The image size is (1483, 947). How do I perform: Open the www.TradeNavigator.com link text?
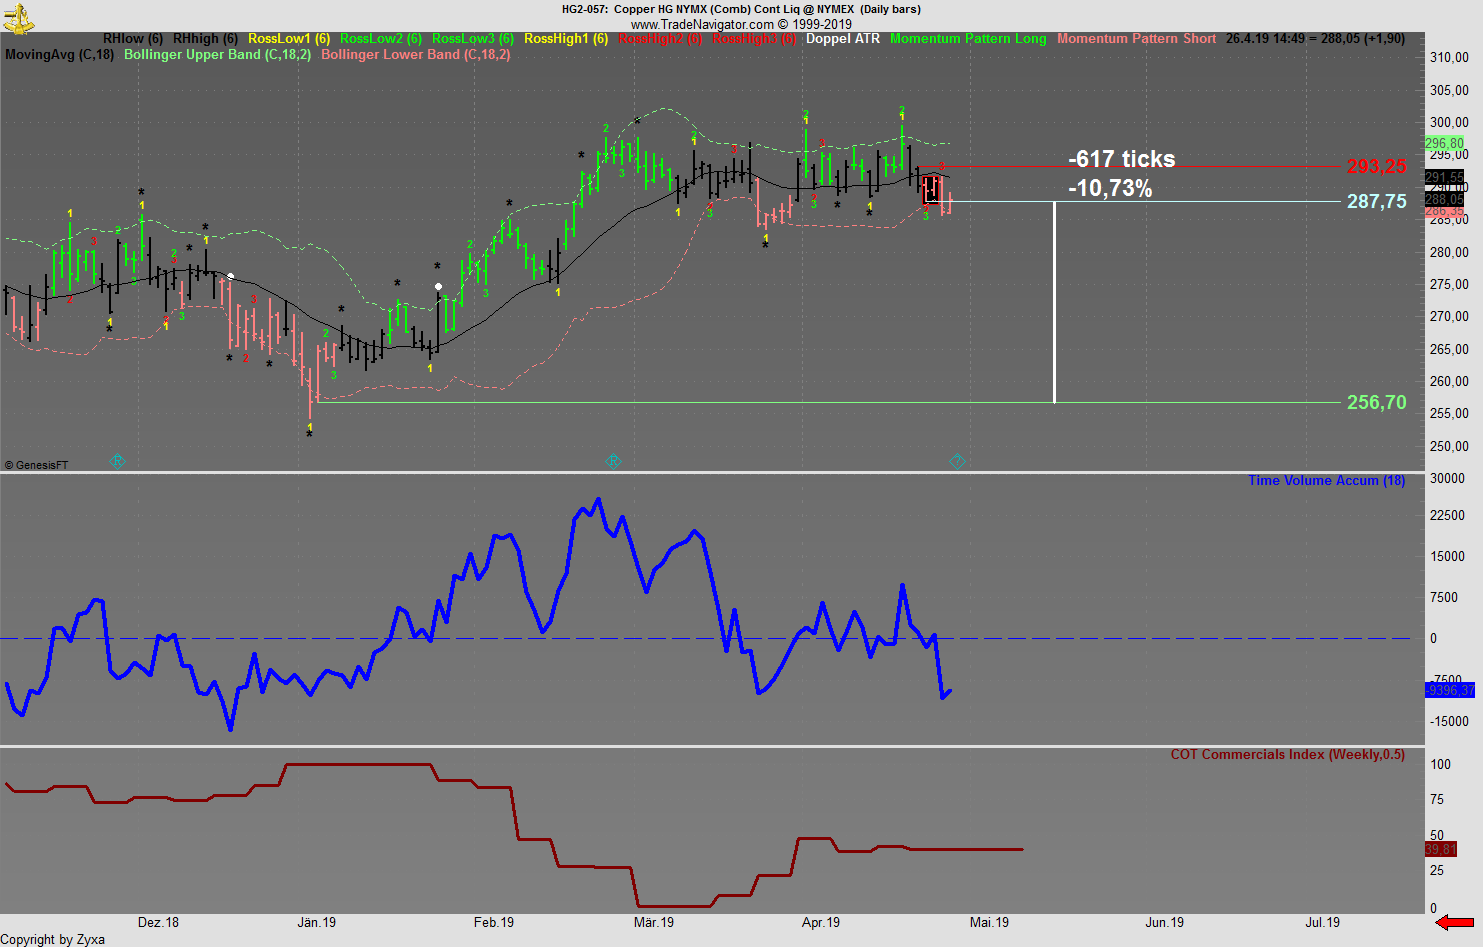[702, 24]
